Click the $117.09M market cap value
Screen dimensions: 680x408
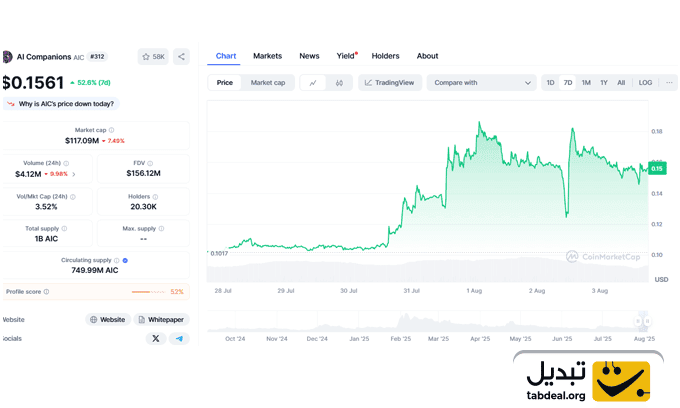(x=82, y=141)
